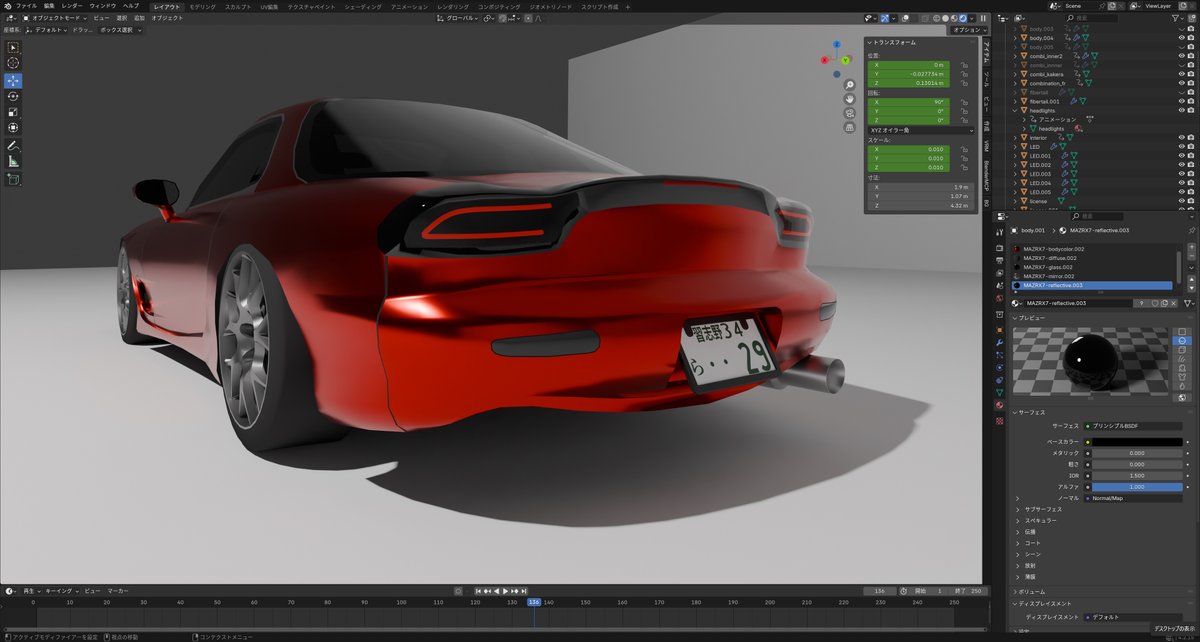
Task: Lock the X location value
Action: 962,64
